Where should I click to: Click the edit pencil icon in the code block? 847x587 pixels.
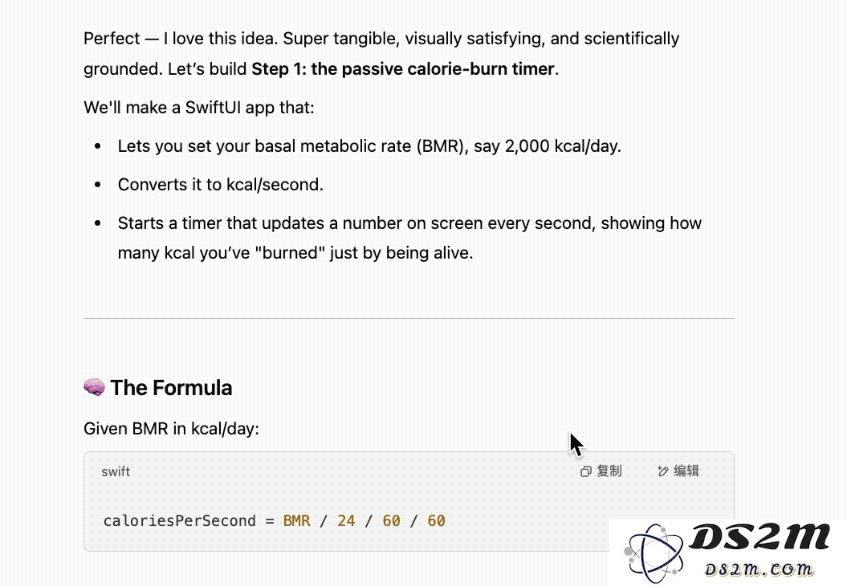pyautogui.click(x=663, y=471)
